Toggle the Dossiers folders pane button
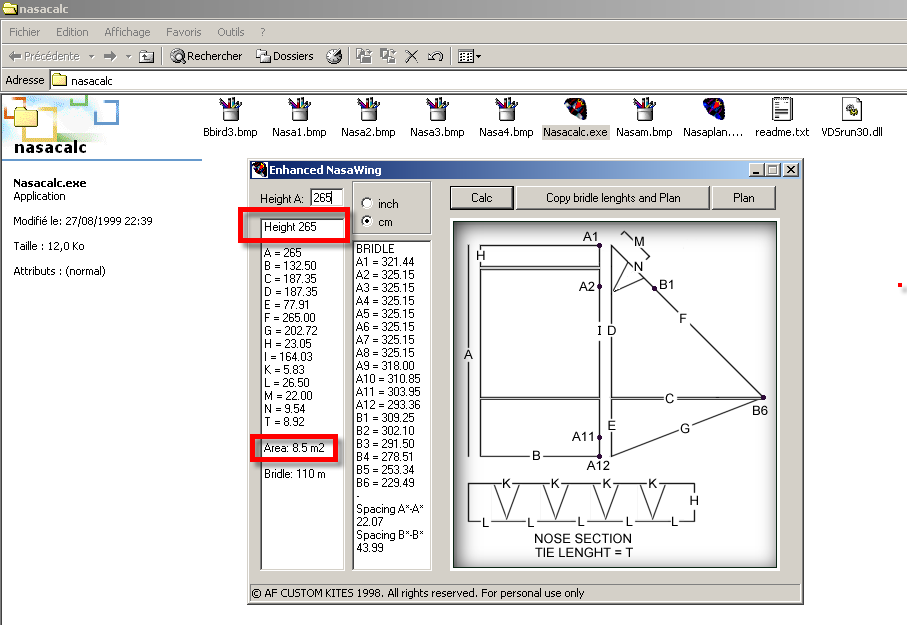Image resolution: width=907 pixels, height=625 pixels. click(285, 56)
